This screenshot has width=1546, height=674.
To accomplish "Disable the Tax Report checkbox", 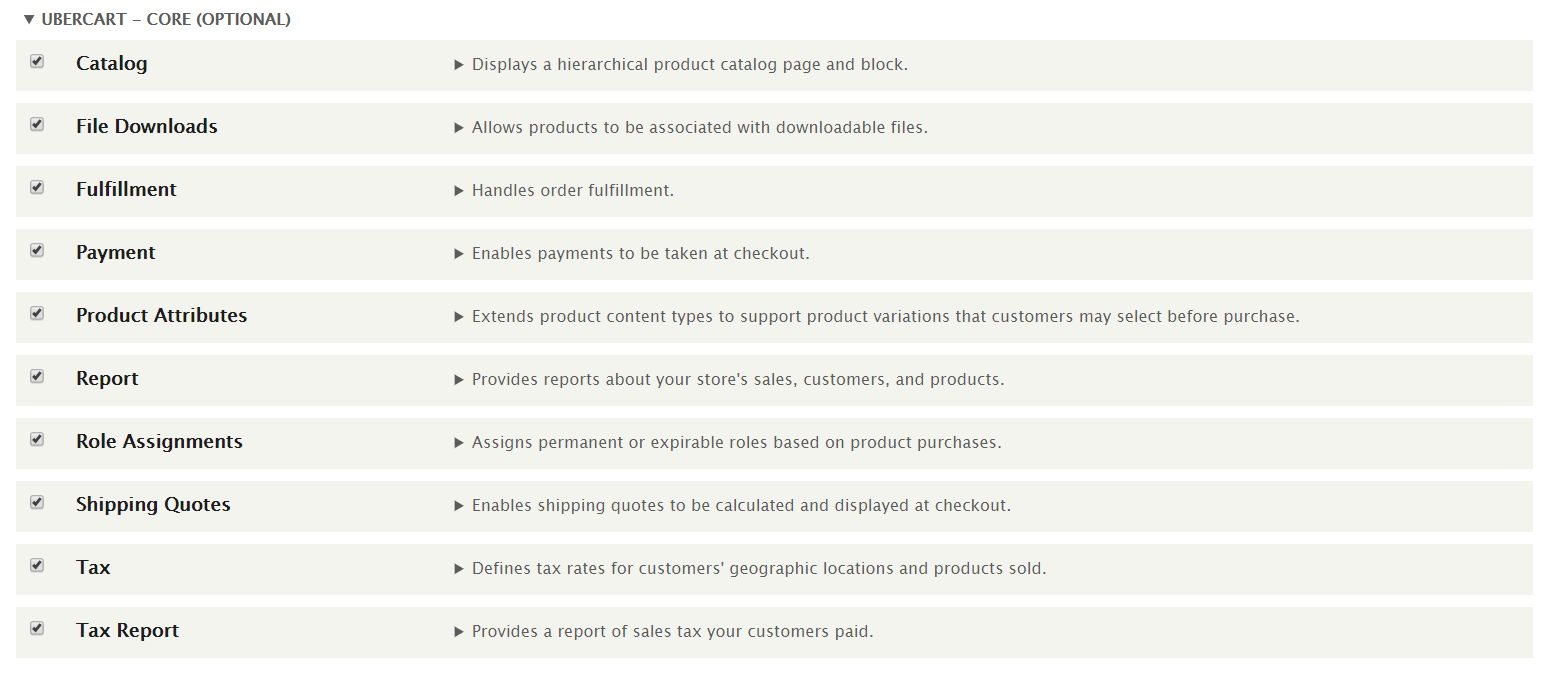I will [37, 629].
